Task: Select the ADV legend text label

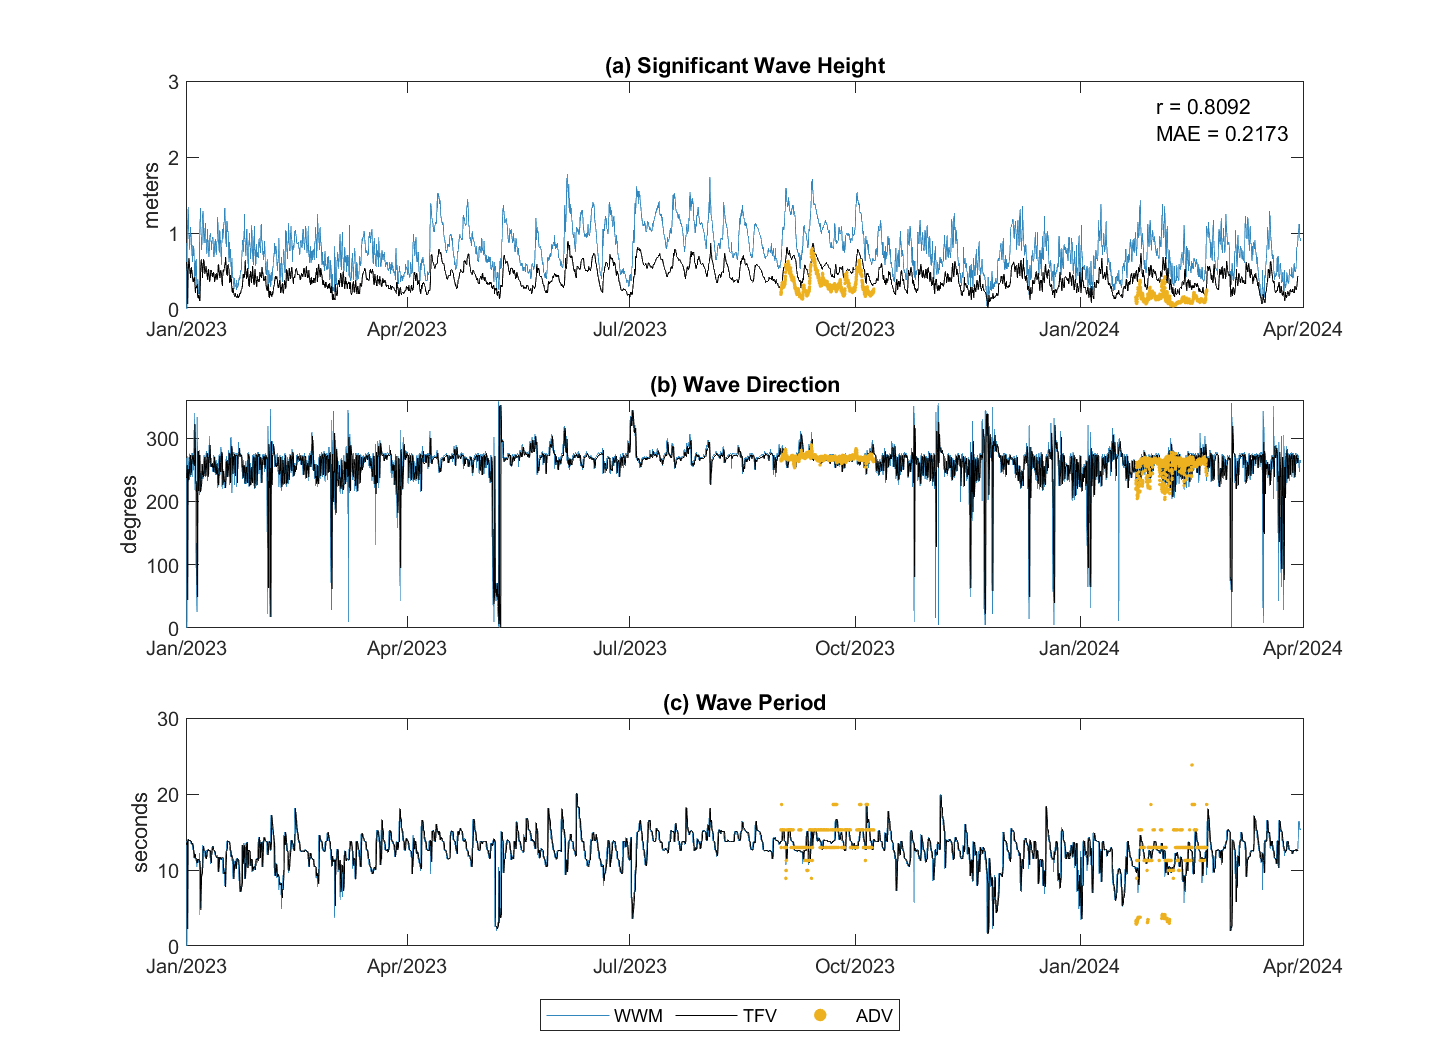Action: 873,1016
